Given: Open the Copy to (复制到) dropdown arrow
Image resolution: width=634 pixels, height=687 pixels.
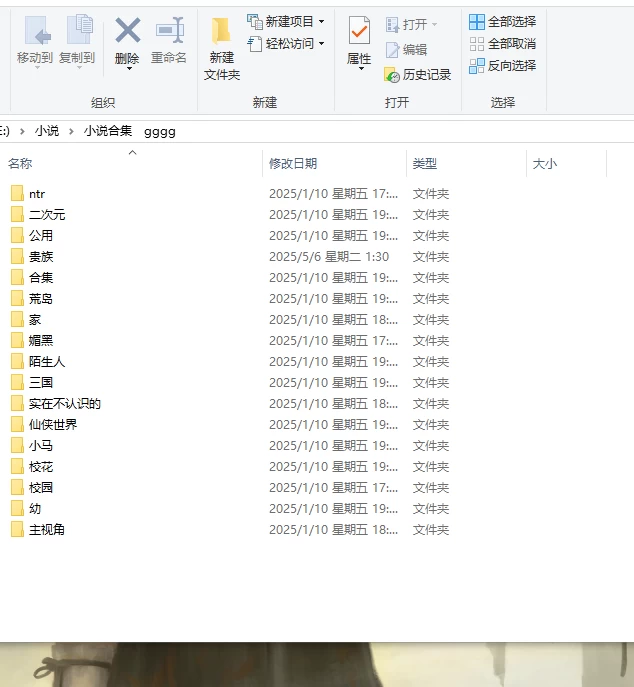Looking at the screenshot, I should (79, 68).
